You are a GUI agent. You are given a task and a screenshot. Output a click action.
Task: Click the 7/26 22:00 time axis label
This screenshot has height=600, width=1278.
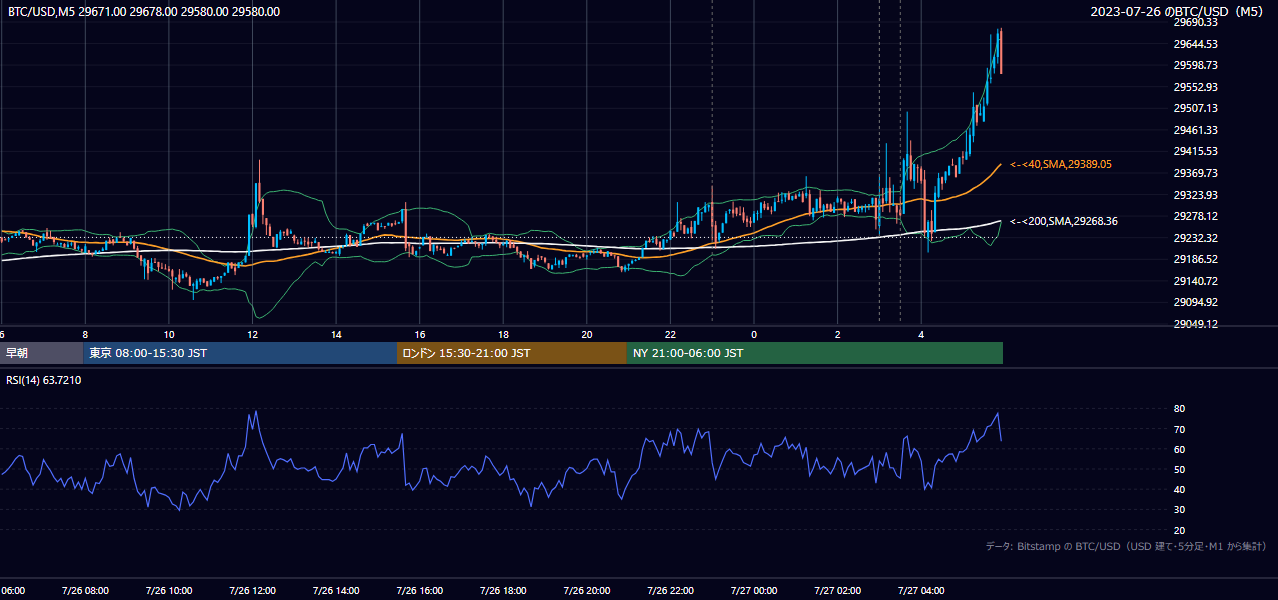670,590
